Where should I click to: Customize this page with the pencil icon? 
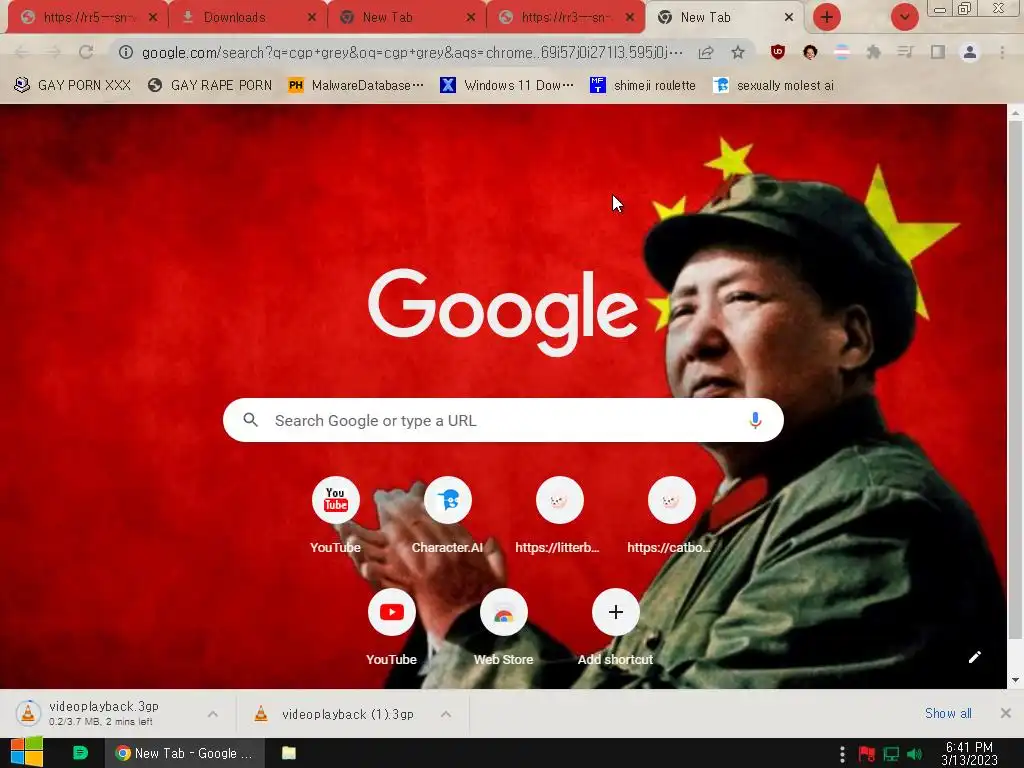pyautogui.click(x=974, y=657)
